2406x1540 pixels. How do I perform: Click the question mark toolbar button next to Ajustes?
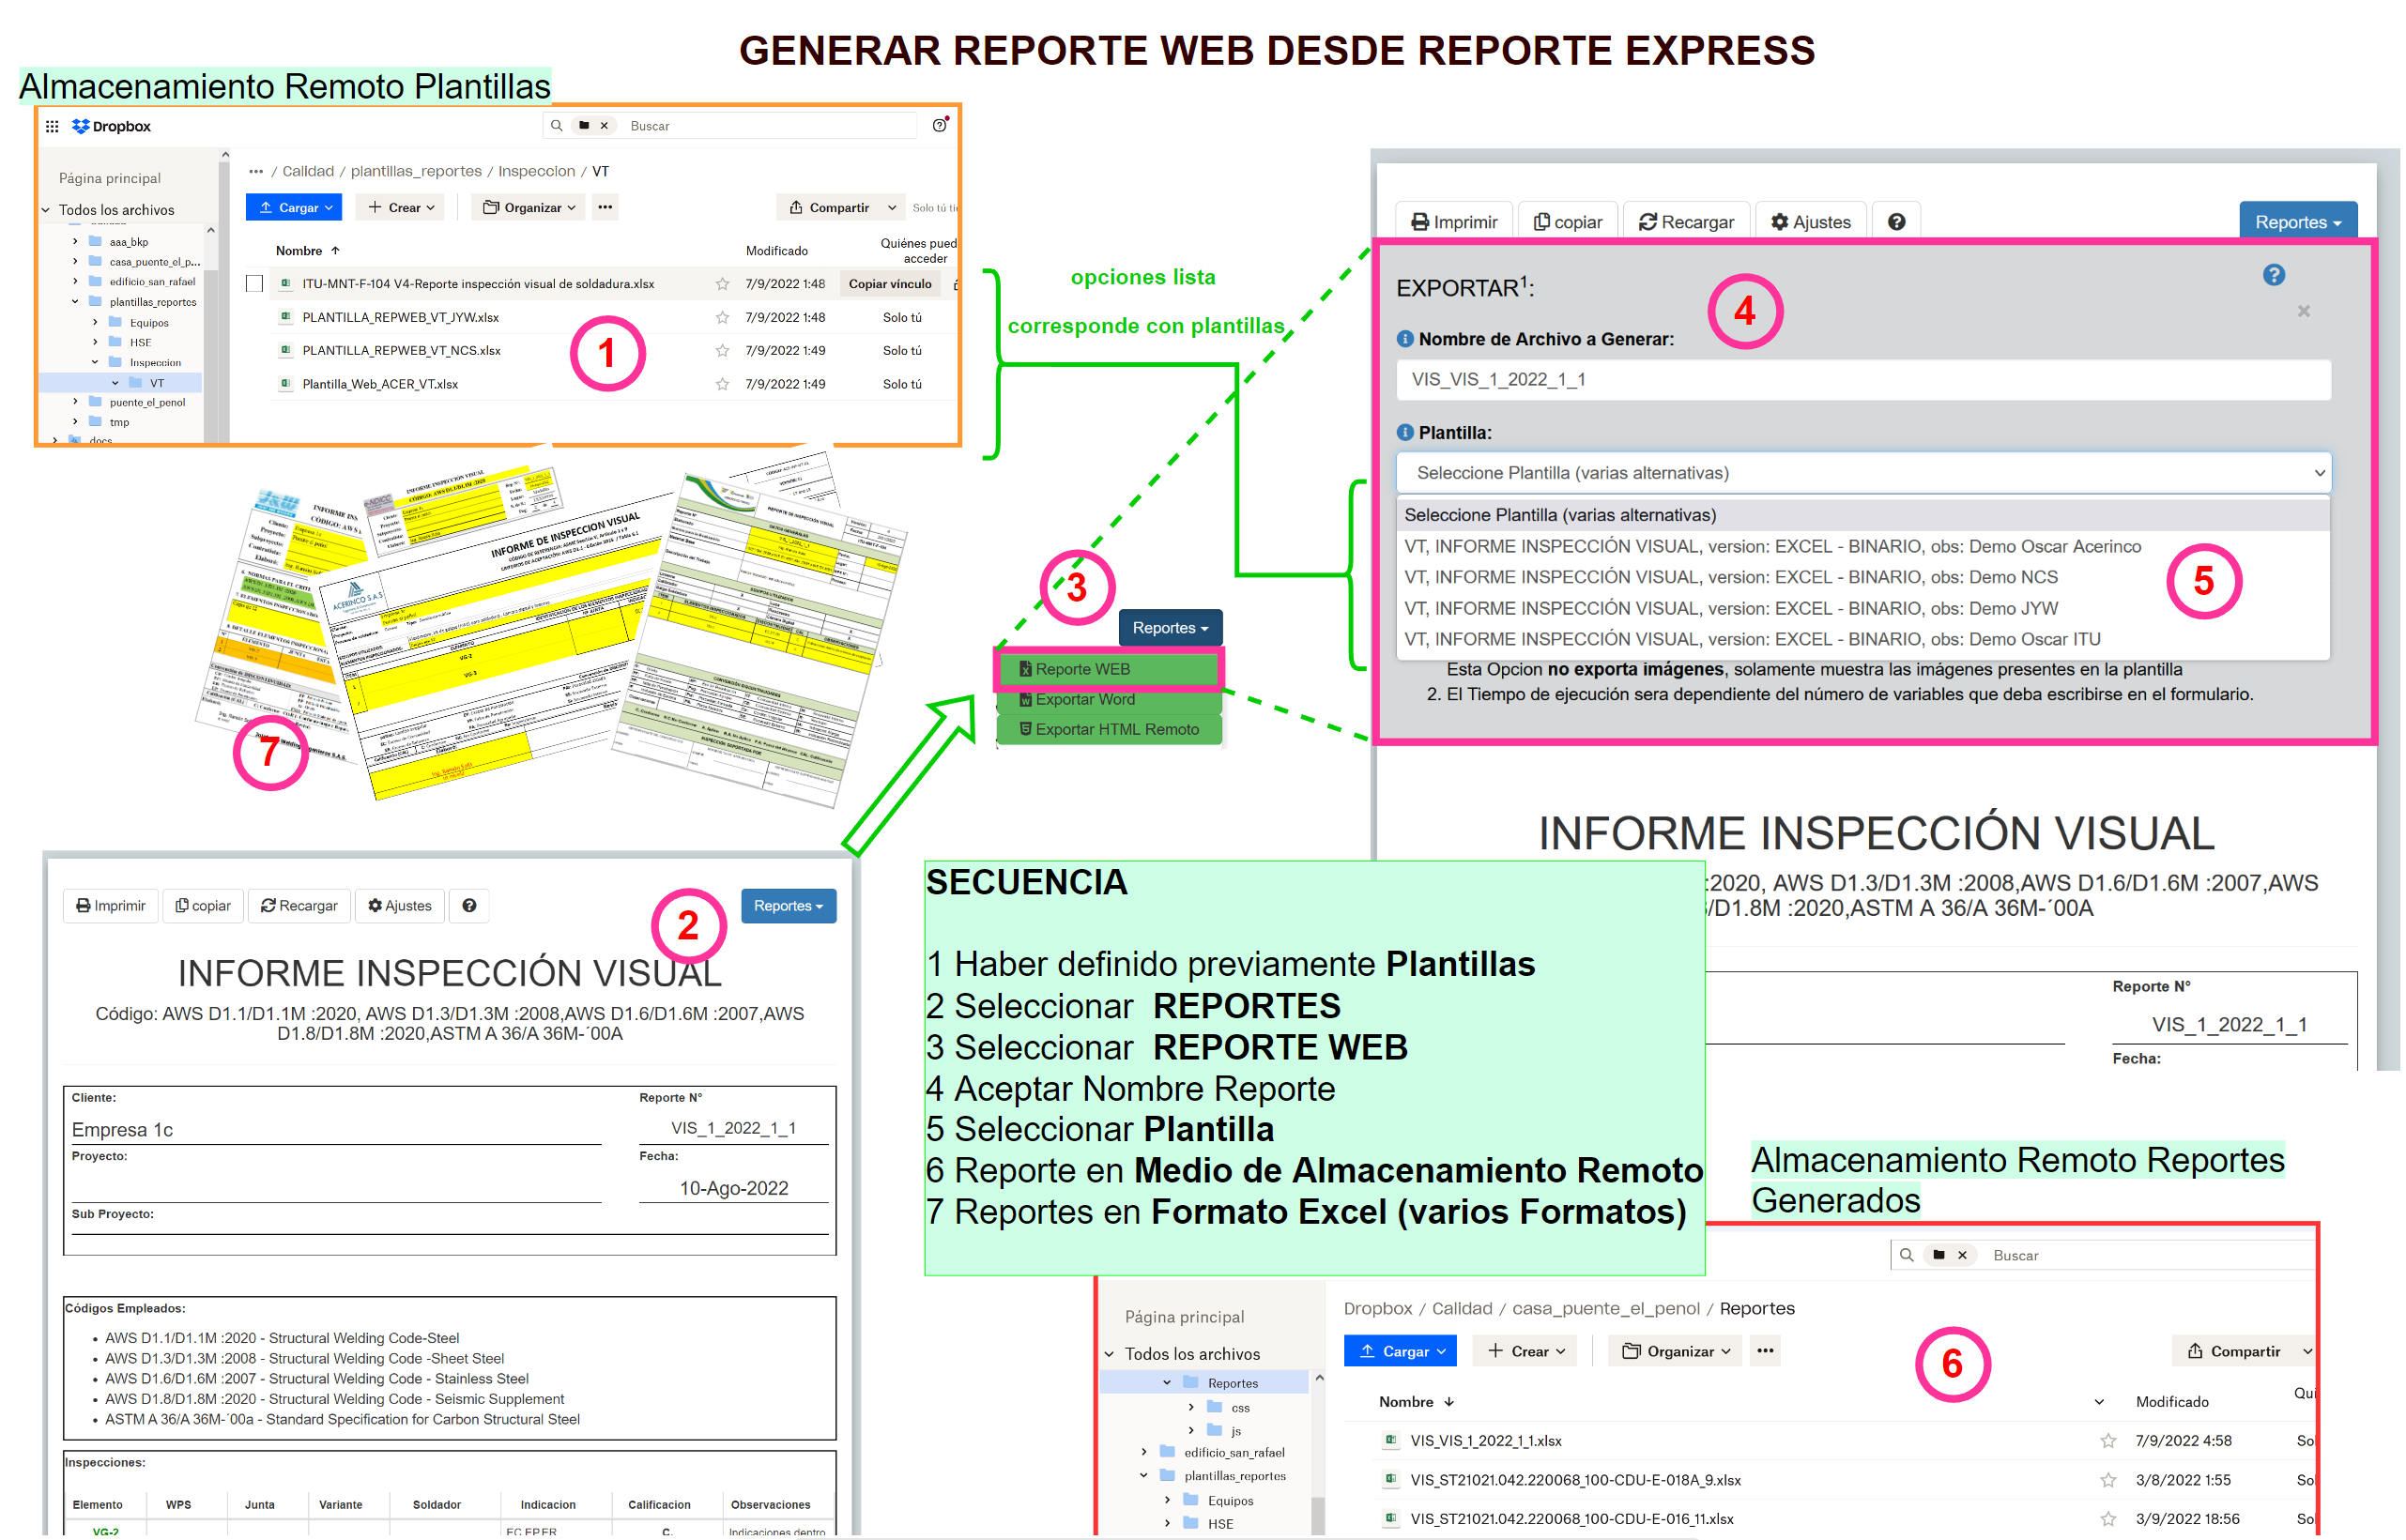pos(1896,222)
